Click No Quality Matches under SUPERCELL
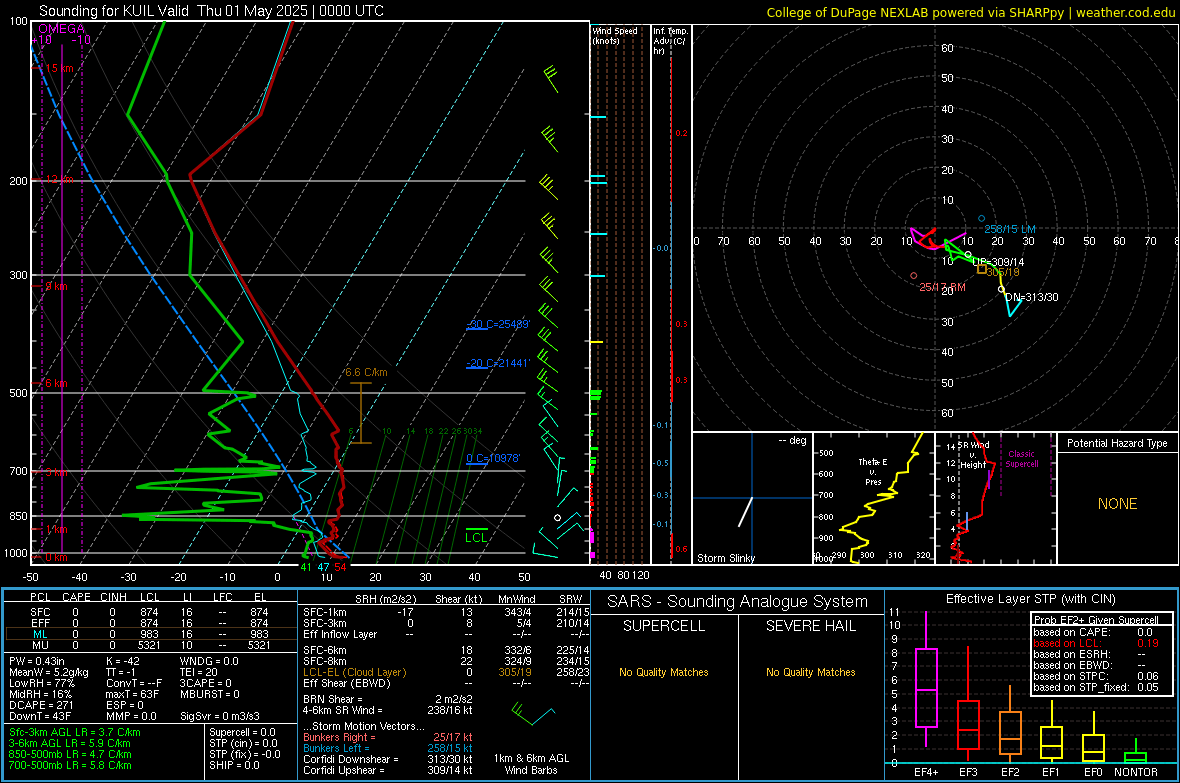The image size is (1180, 783). [x=664, y=672]
